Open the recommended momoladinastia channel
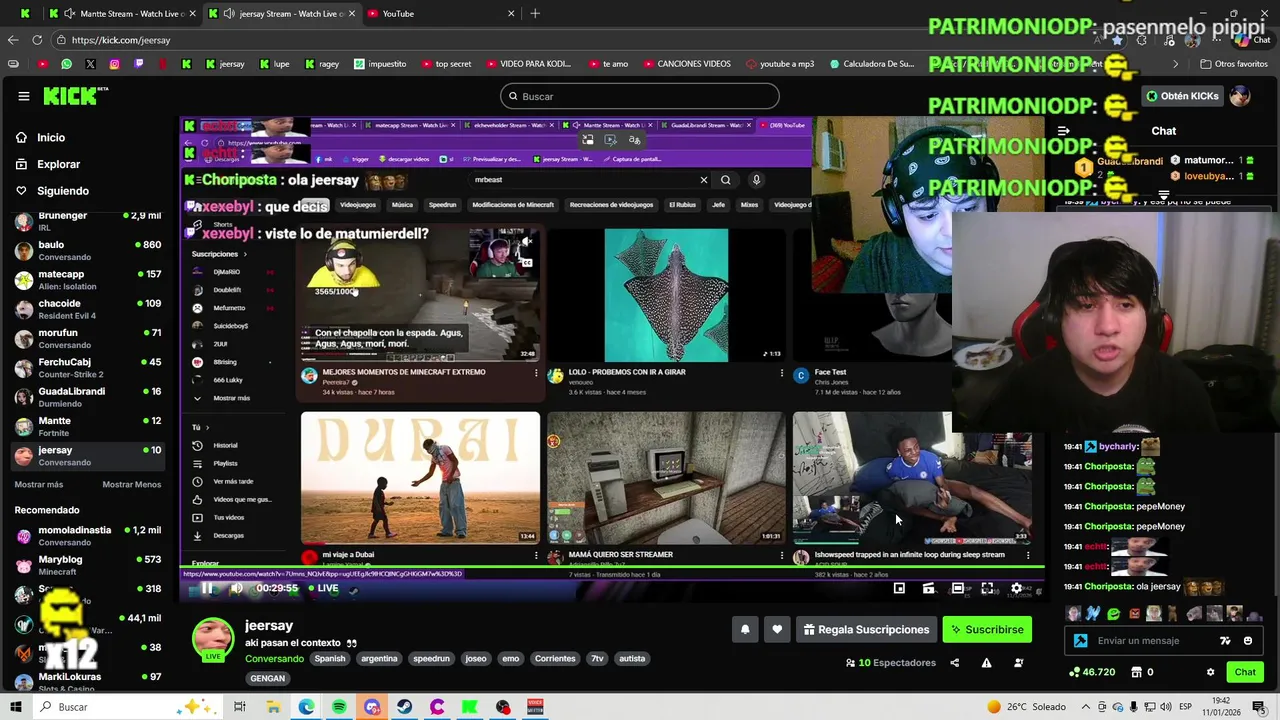The height and width of the screenshot is (720, 1280). [88, 536]
